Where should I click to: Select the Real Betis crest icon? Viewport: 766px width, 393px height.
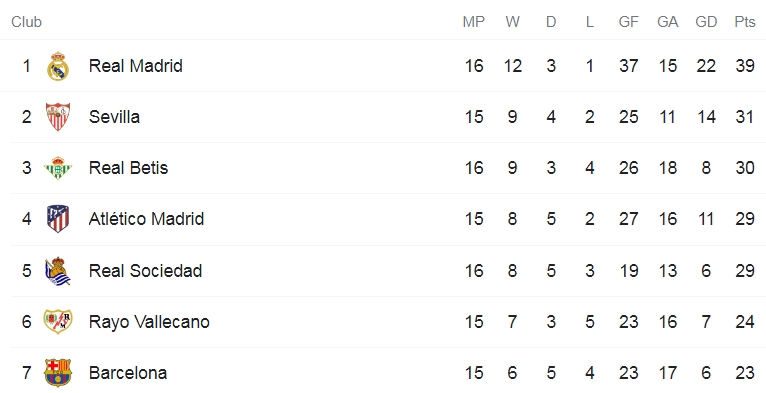point(58,168)
